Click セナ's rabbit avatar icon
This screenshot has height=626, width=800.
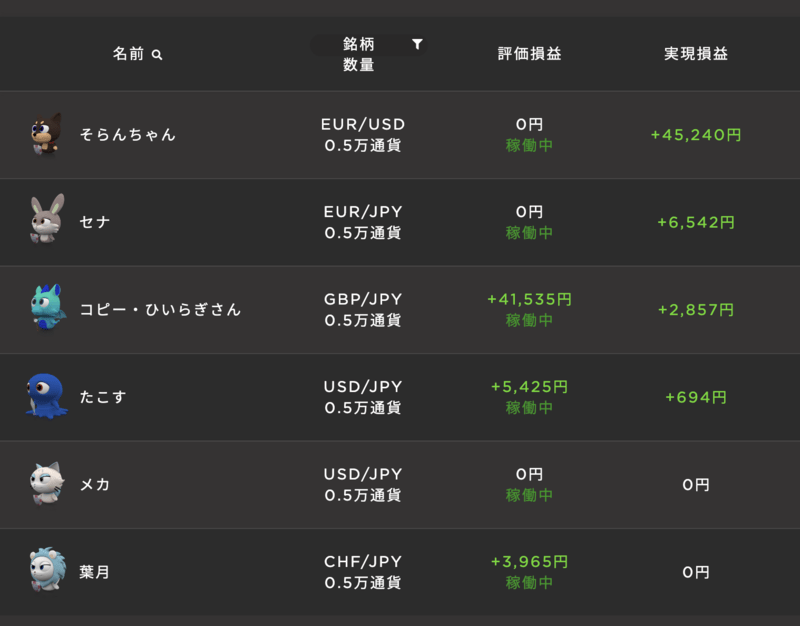pyautogui.click(x=46, y=221)
